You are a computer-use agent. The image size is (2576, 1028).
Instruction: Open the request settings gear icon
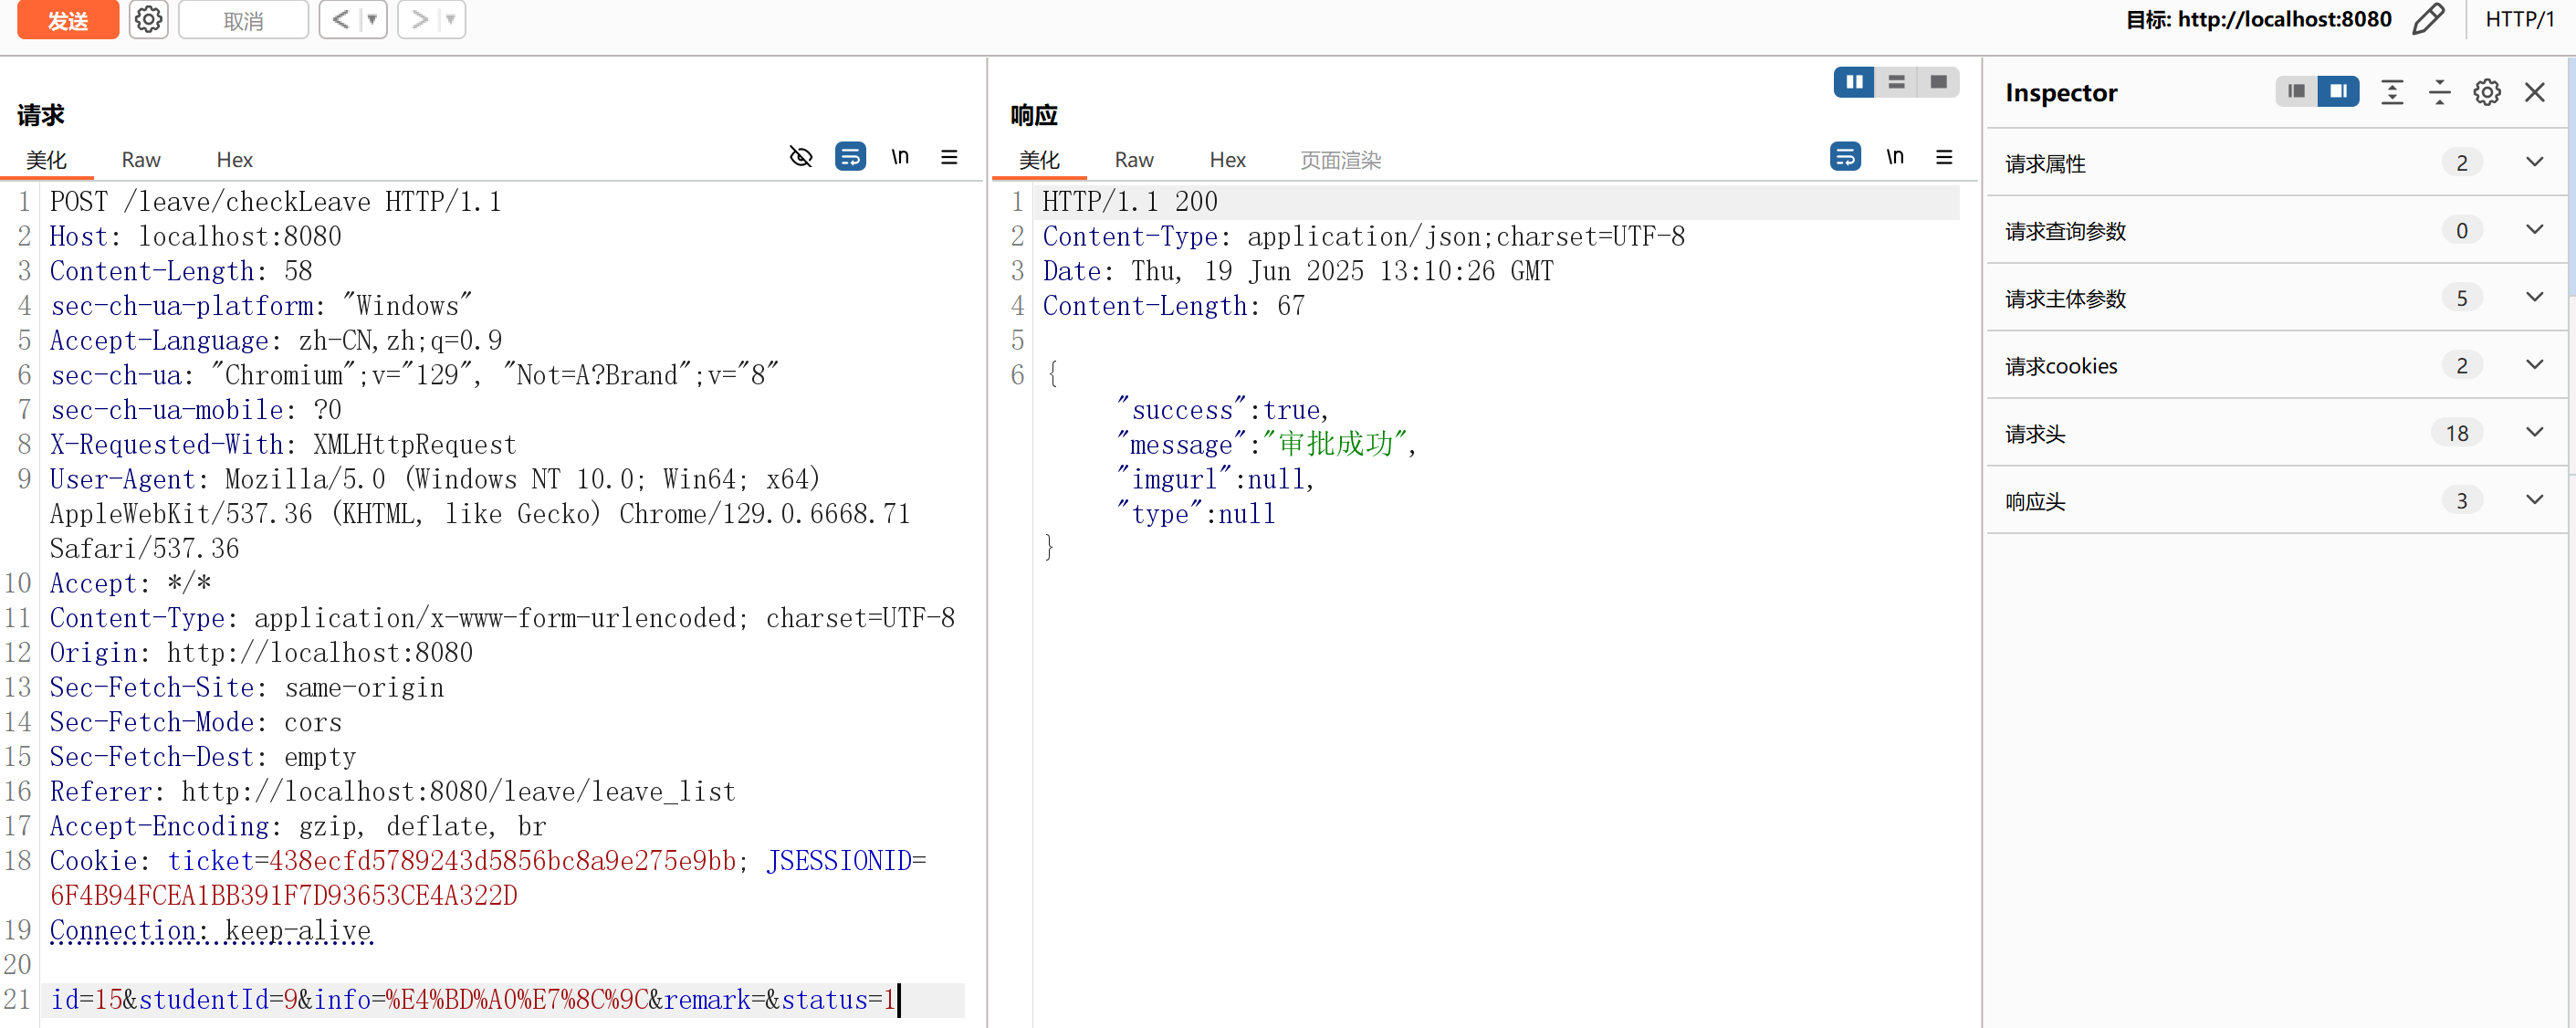(x=148, y=19)
